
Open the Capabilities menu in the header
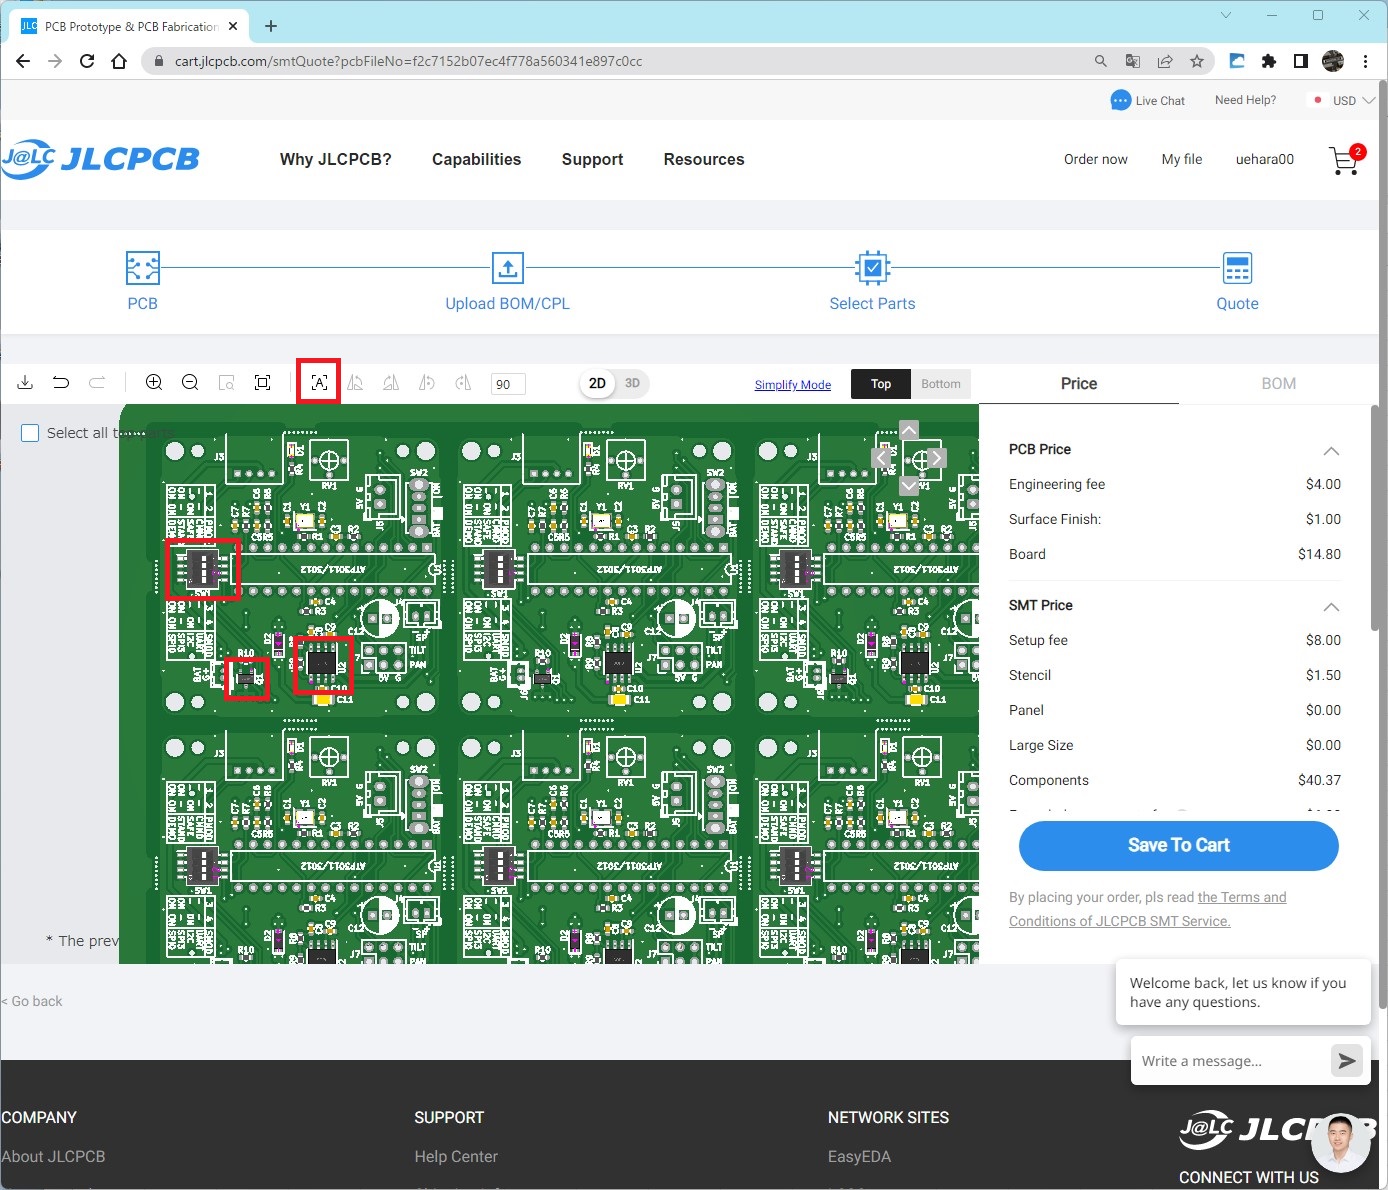(476, 159)
